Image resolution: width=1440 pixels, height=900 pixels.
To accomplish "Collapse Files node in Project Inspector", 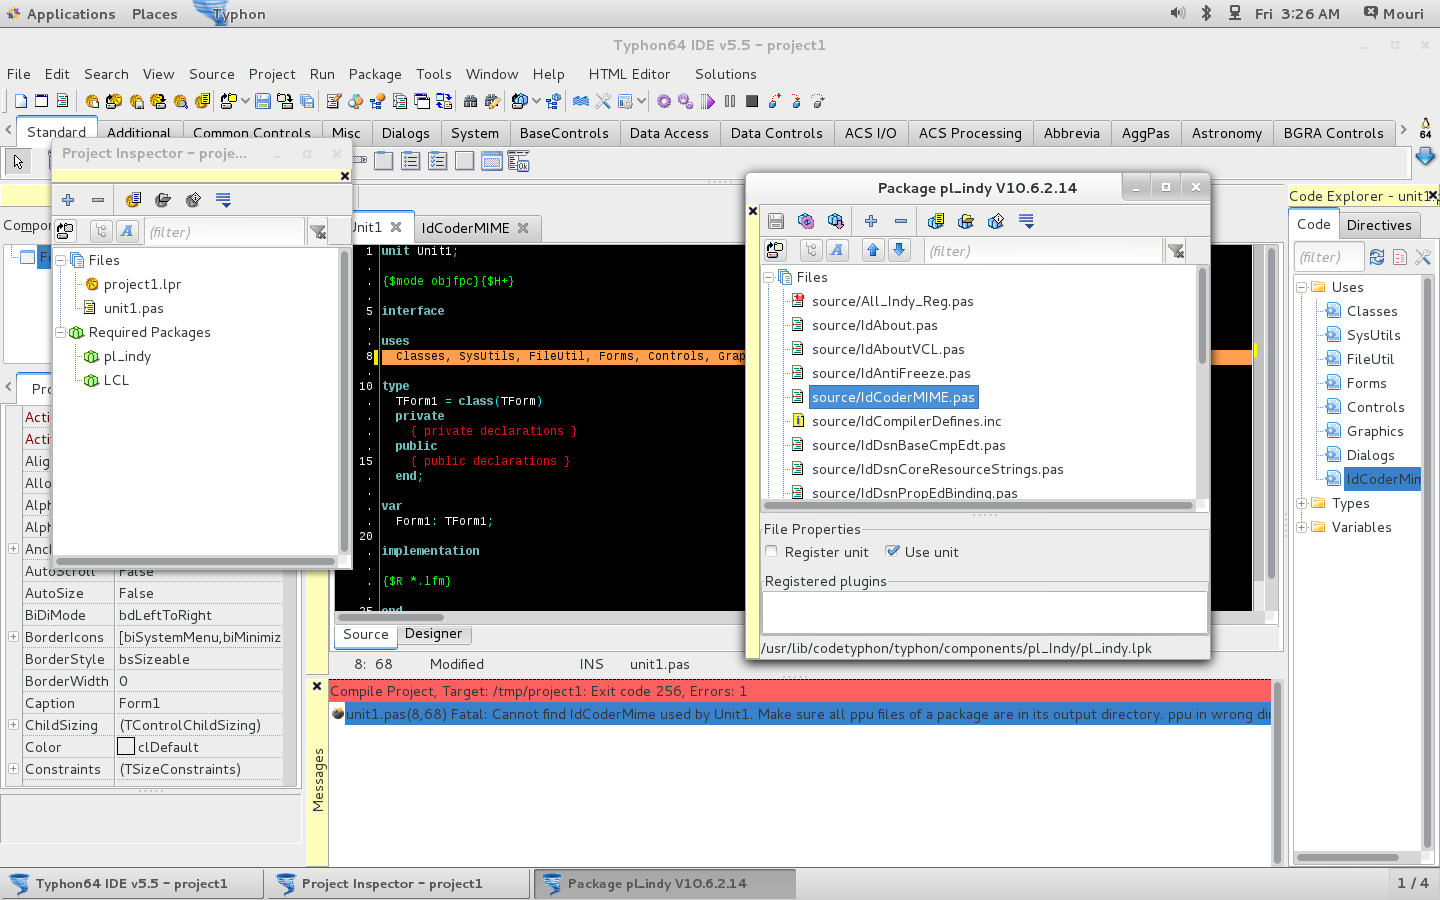I will (61, 260).
